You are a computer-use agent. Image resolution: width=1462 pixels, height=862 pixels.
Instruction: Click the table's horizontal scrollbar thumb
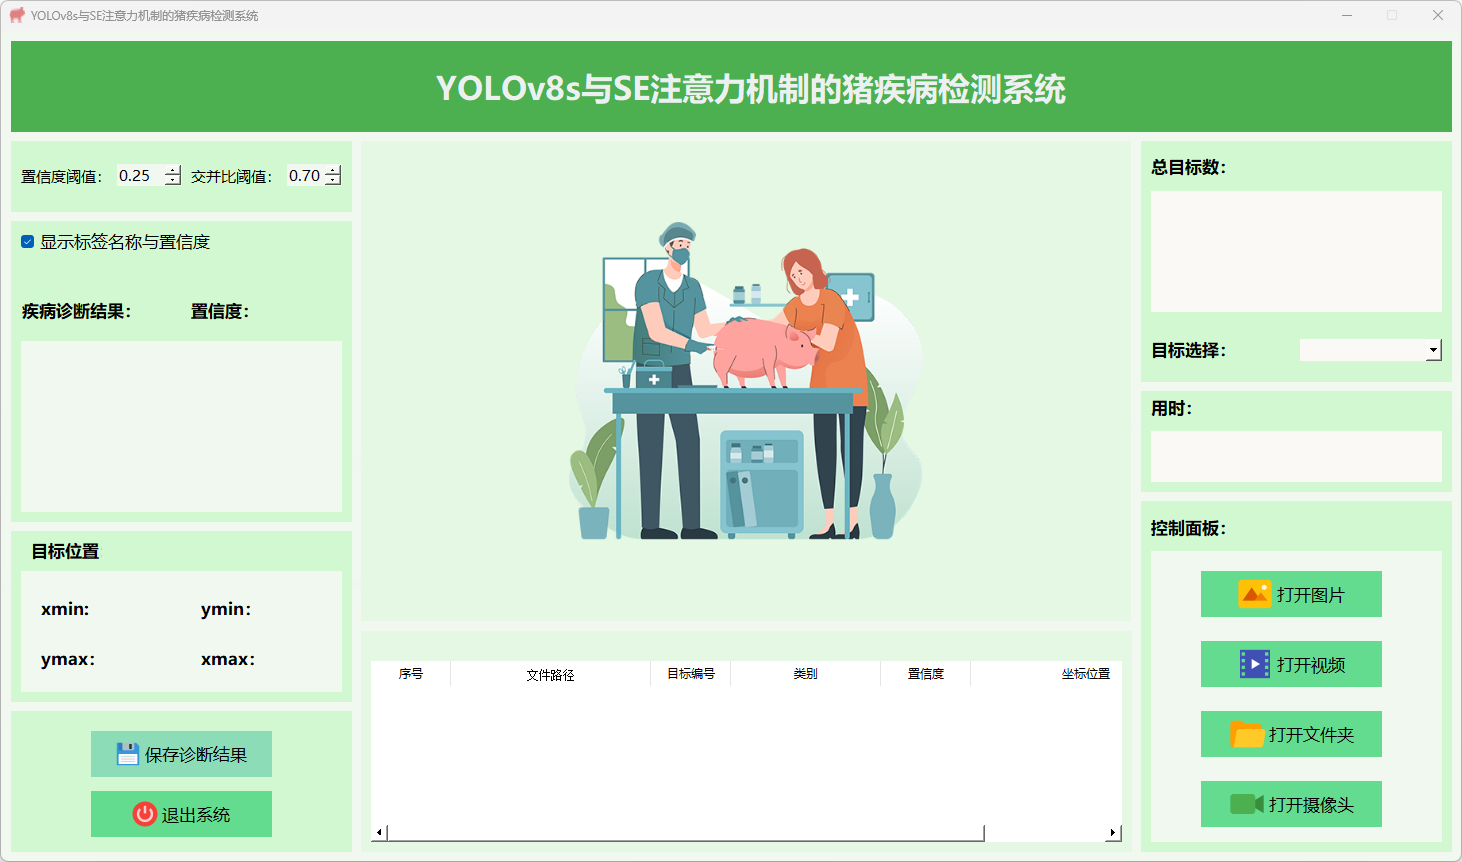click(686, 833)
